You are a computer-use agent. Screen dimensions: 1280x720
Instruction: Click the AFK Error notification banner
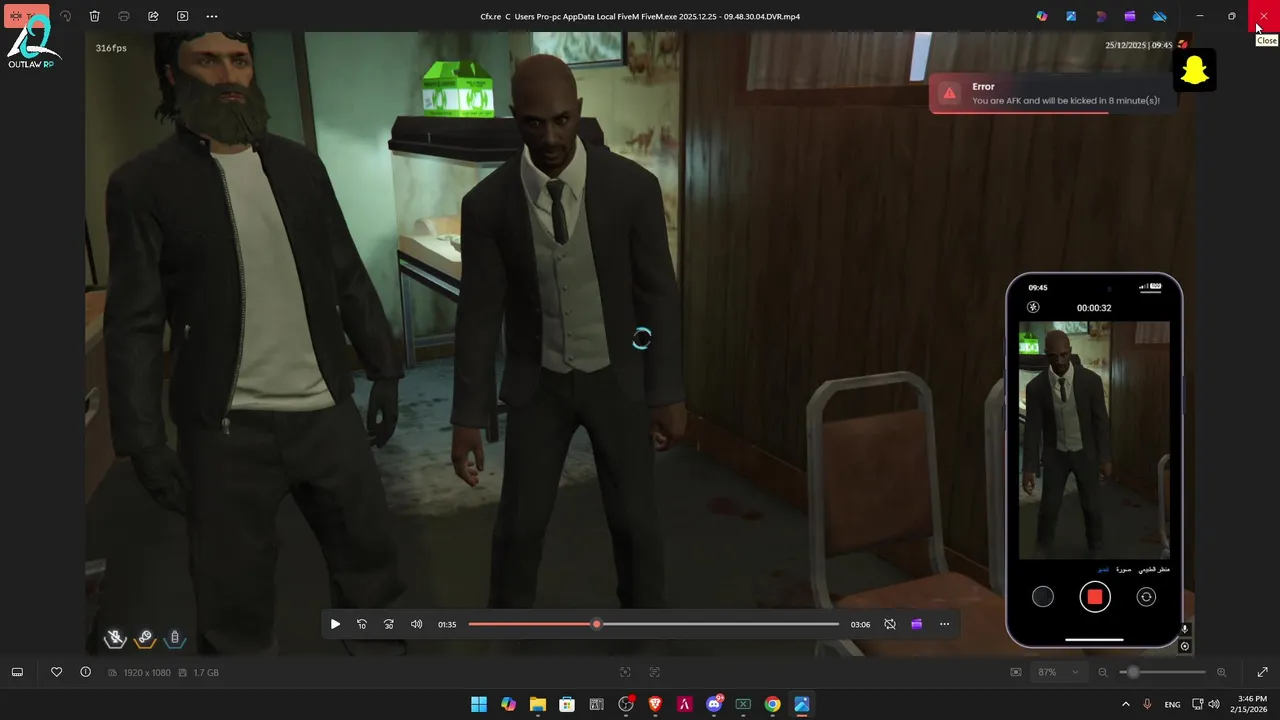coord(1050,93)
